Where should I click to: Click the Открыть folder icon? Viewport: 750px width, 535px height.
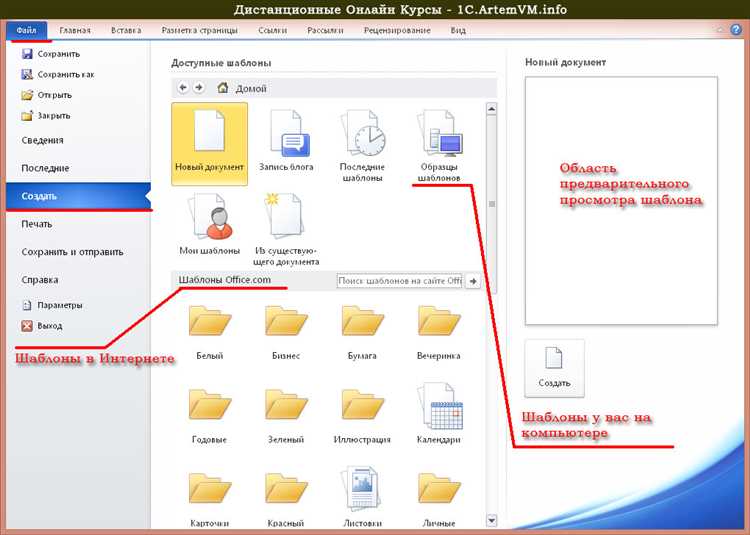(x=27, y=95)
